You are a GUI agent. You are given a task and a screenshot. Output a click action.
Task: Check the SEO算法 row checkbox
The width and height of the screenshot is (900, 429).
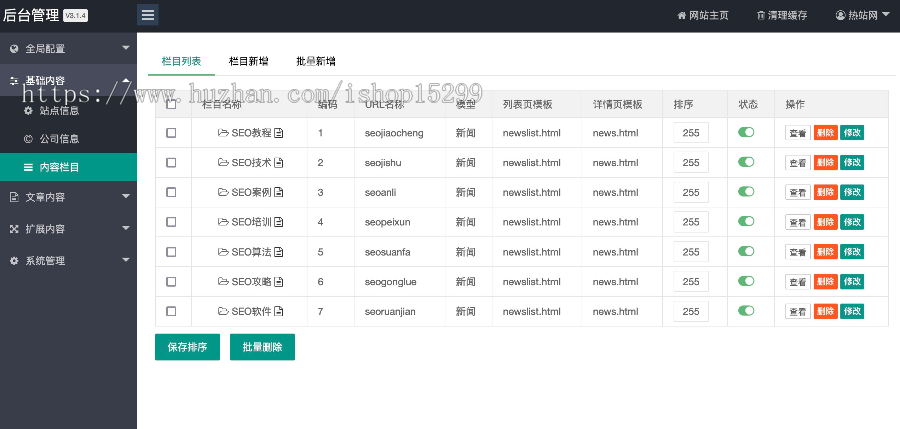(x=171, y=252)
